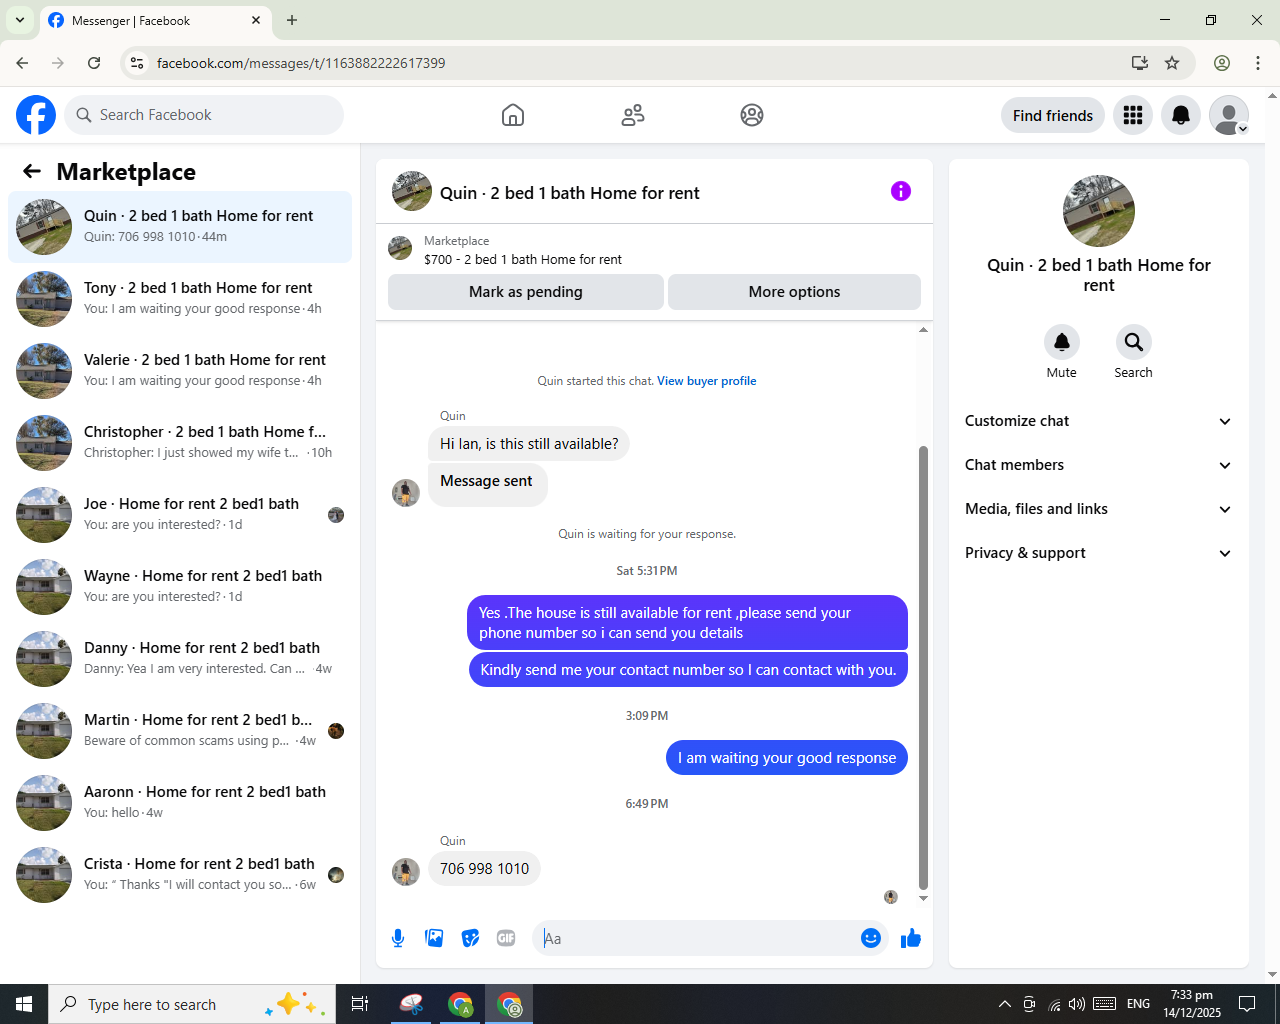Open the View buyer profile link
Screen dimensions: 1280x1024
(x=706, y=381)
